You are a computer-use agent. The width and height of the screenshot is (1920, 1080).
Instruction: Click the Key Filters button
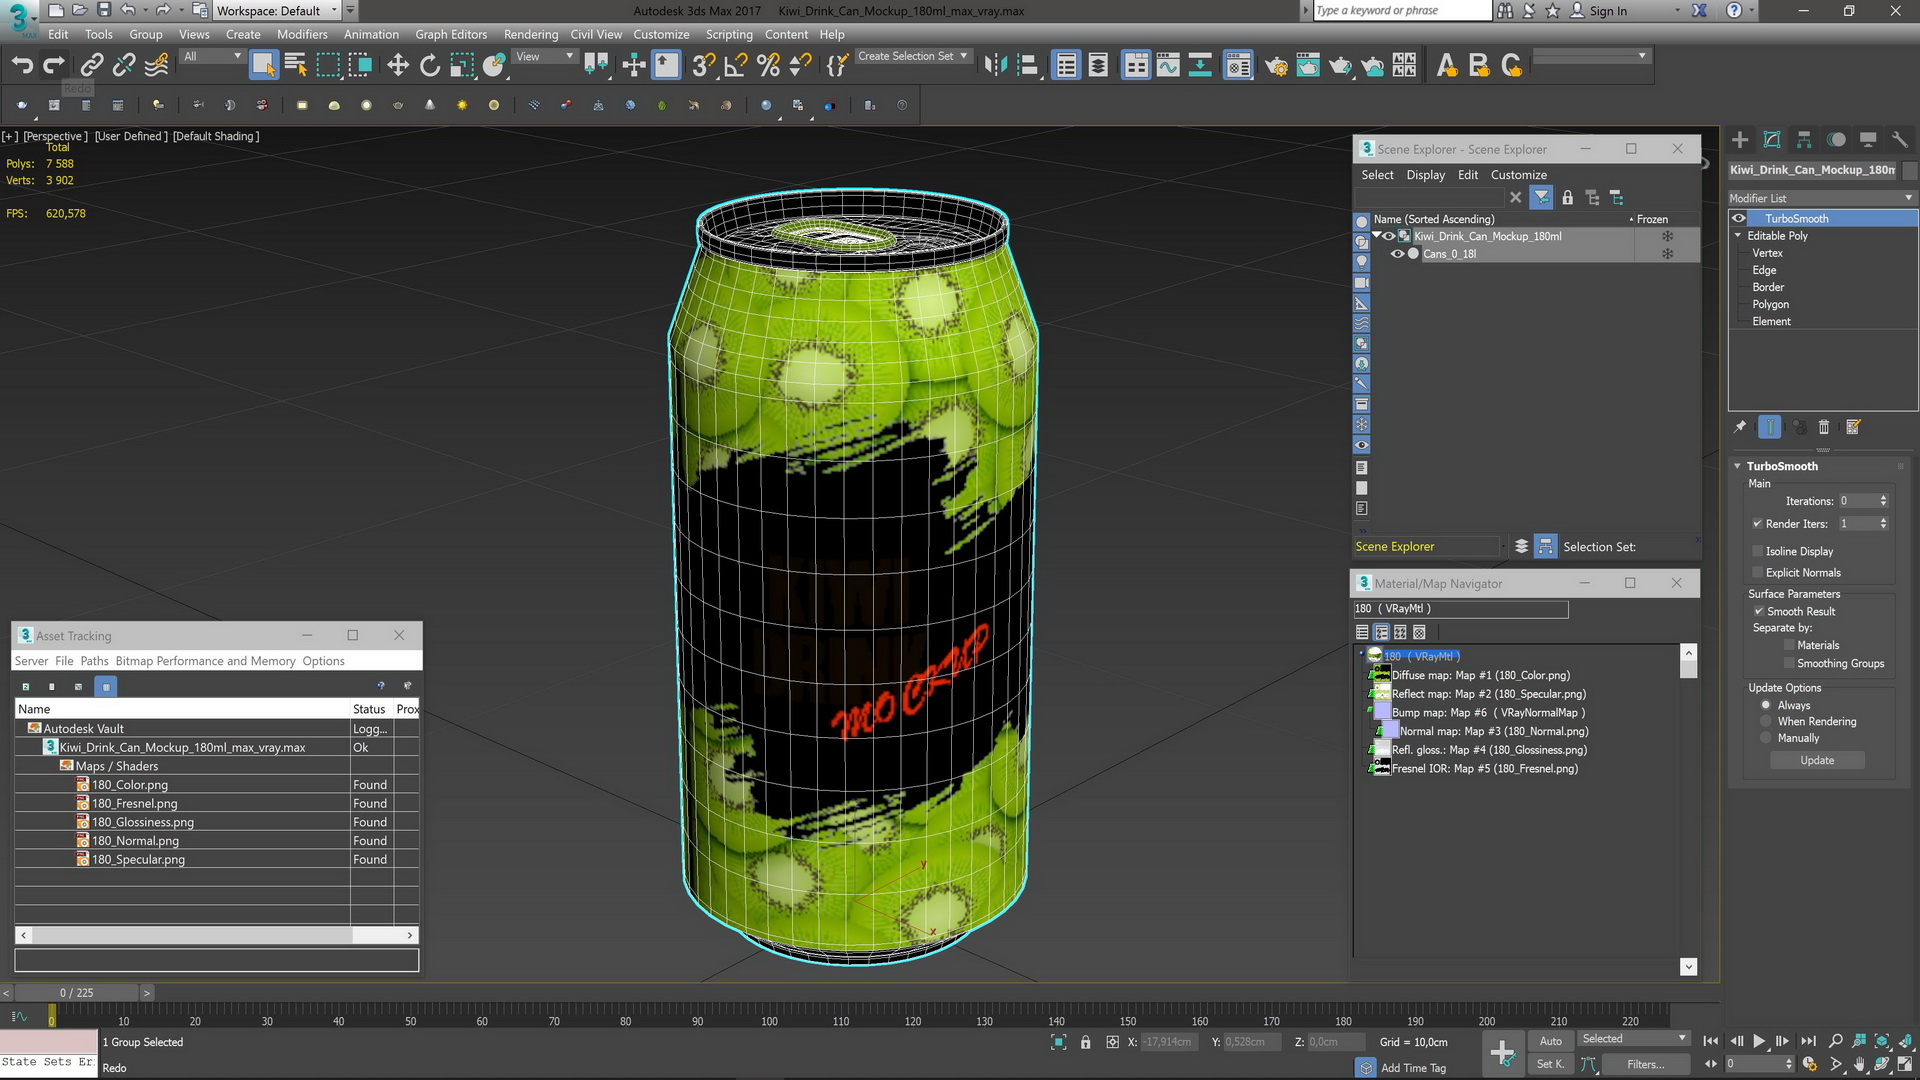[1645, 1064]
